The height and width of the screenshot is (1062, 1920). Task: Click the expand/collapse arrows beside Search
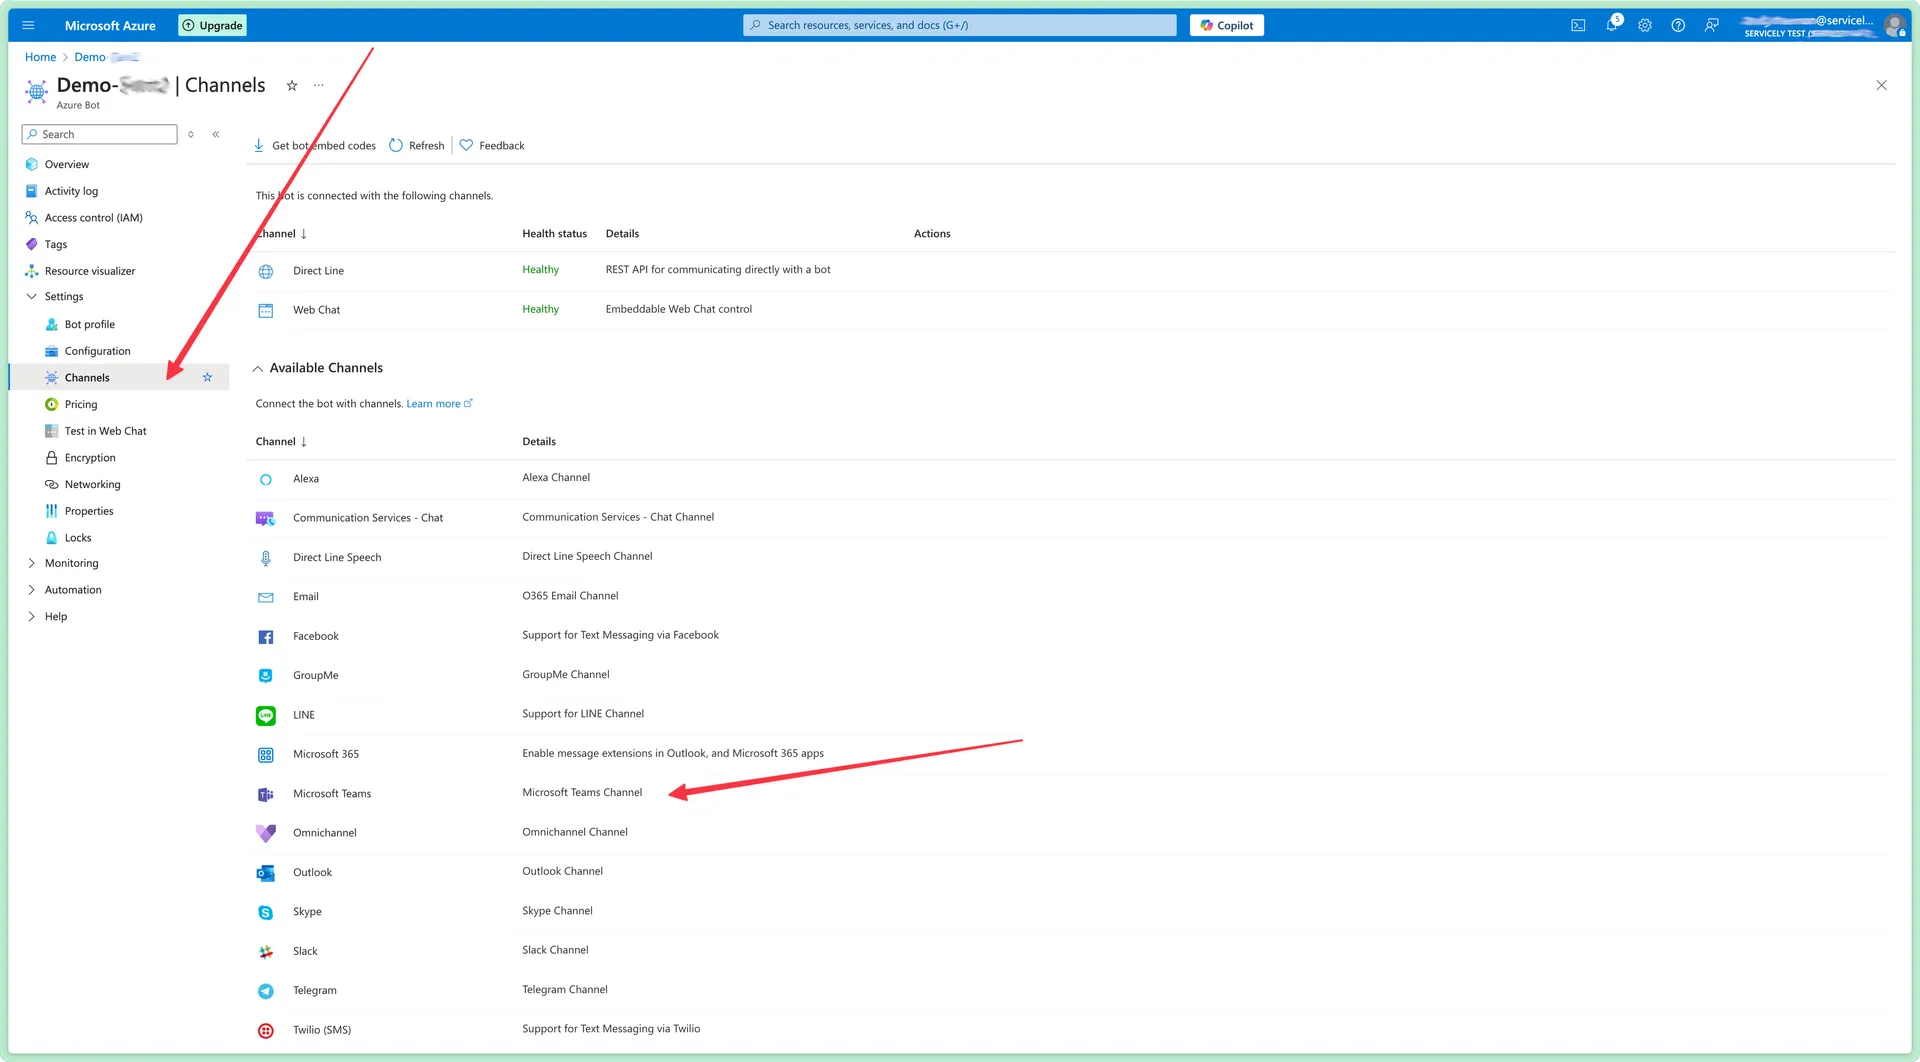click(x=191, y=134)
